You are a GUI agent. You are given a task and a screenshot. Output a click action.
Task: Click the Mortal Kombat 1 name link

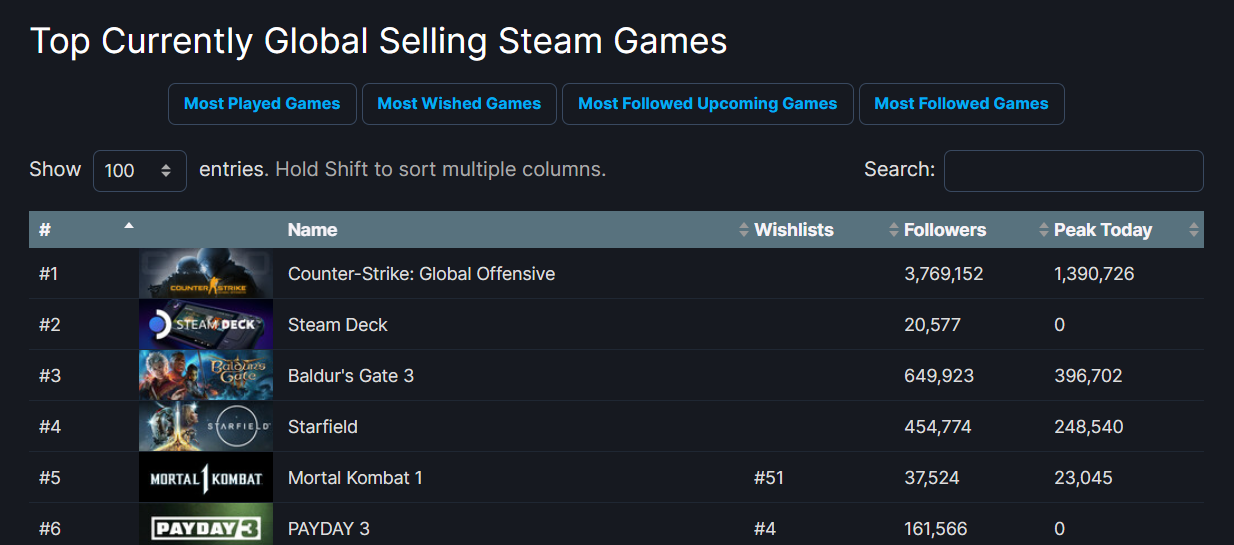coord(355,478)
